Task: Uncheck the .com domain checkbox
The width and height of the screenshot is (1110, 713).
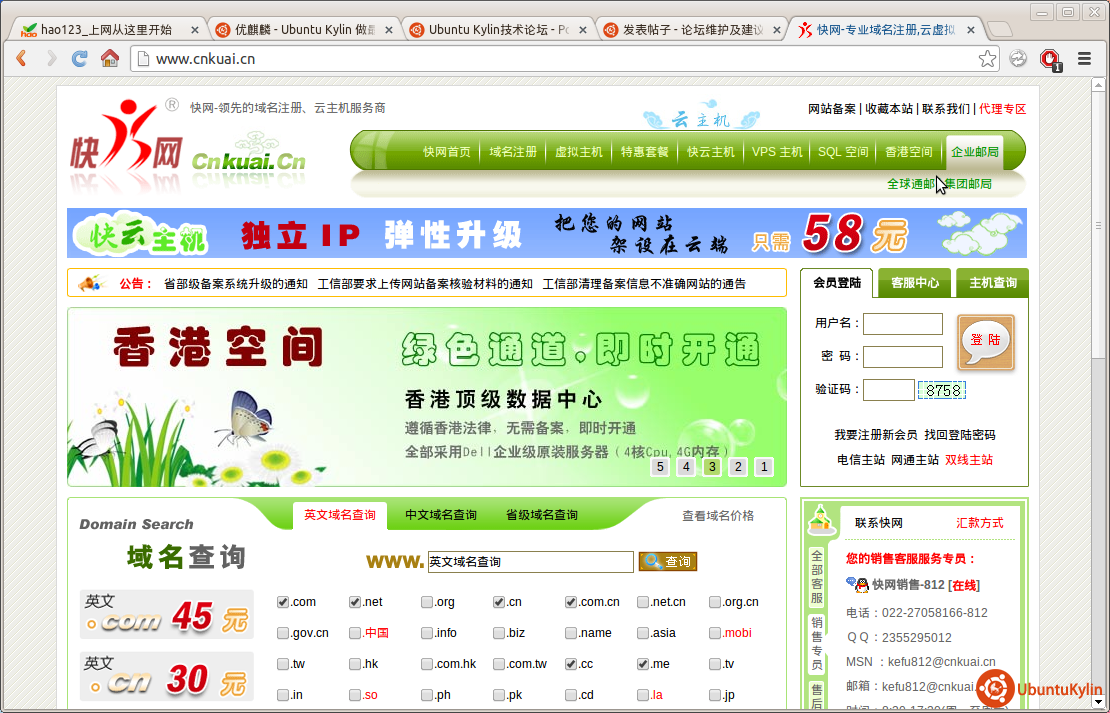Action: pyautogui.click(x=283, y=602)
